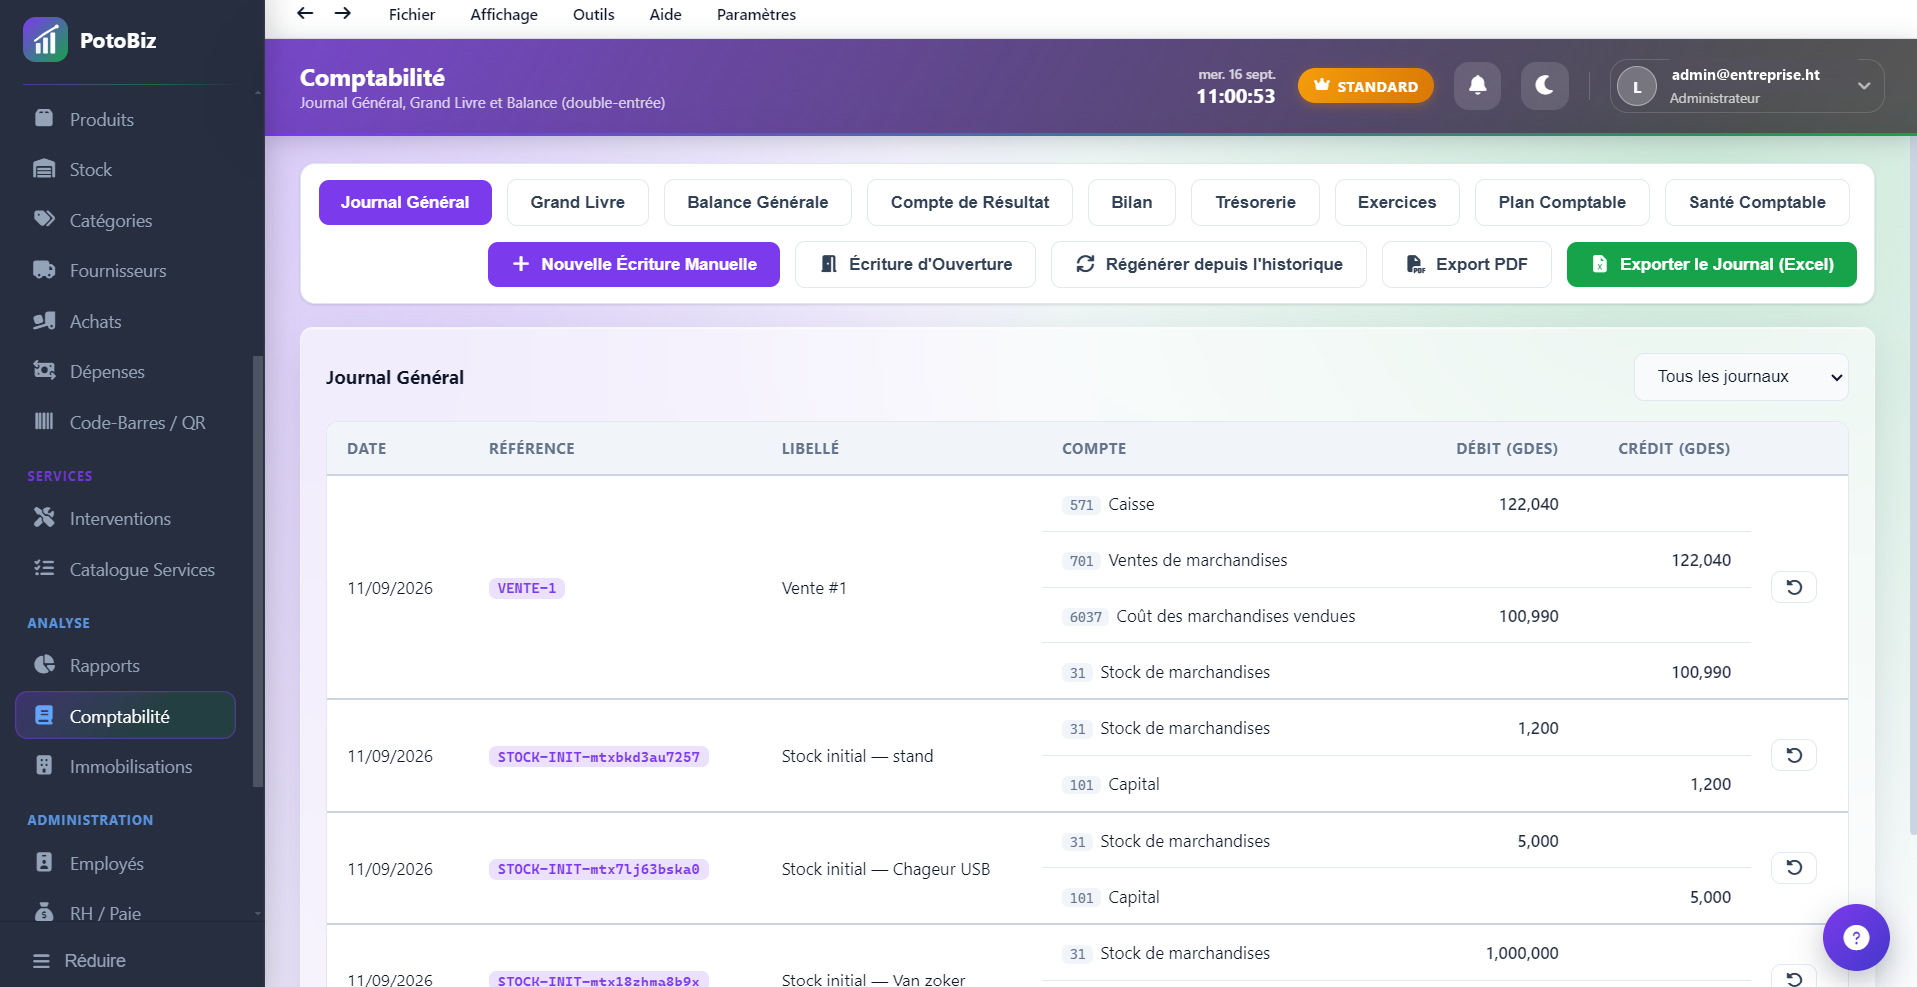Open the purple help question-mark button
Screen dimensions: 1917x987
coord(1855,937)
